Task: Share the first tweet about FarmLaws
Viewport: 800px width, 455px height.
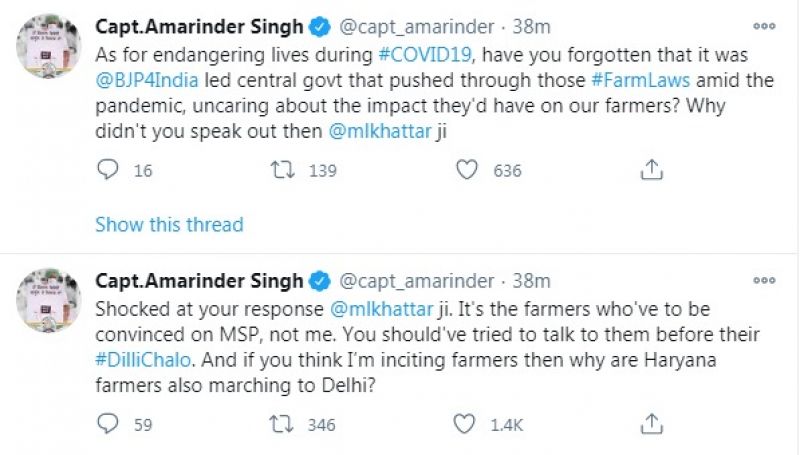Action: click(651, 170)
